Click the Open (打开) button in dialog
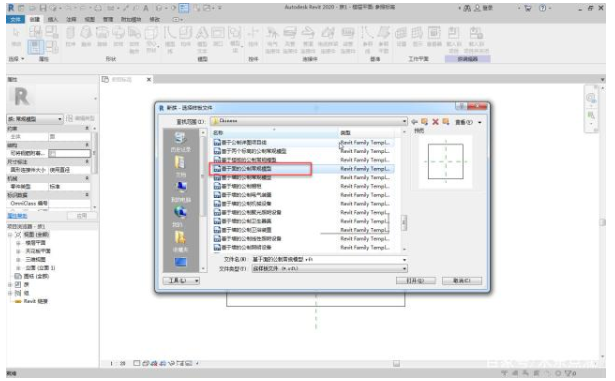This screenshot has width=615, height=381. point(415,281)
